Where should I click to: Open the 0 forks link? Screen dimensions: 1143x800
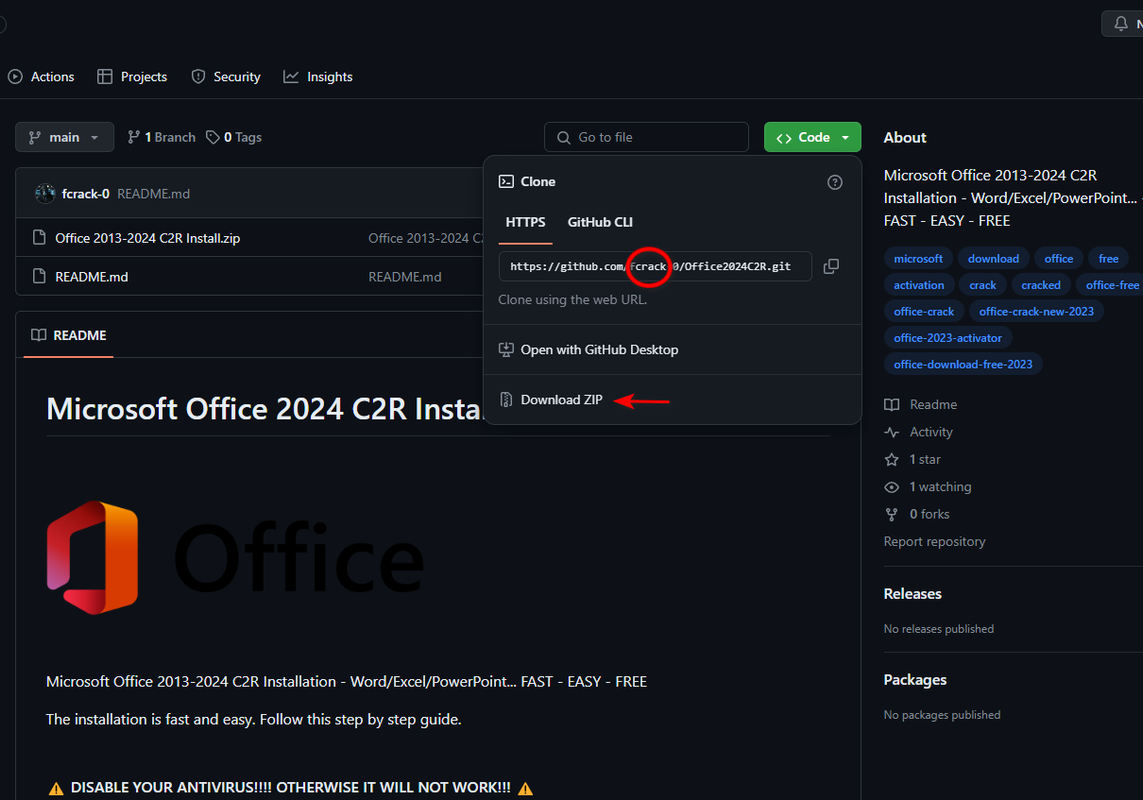929,514
